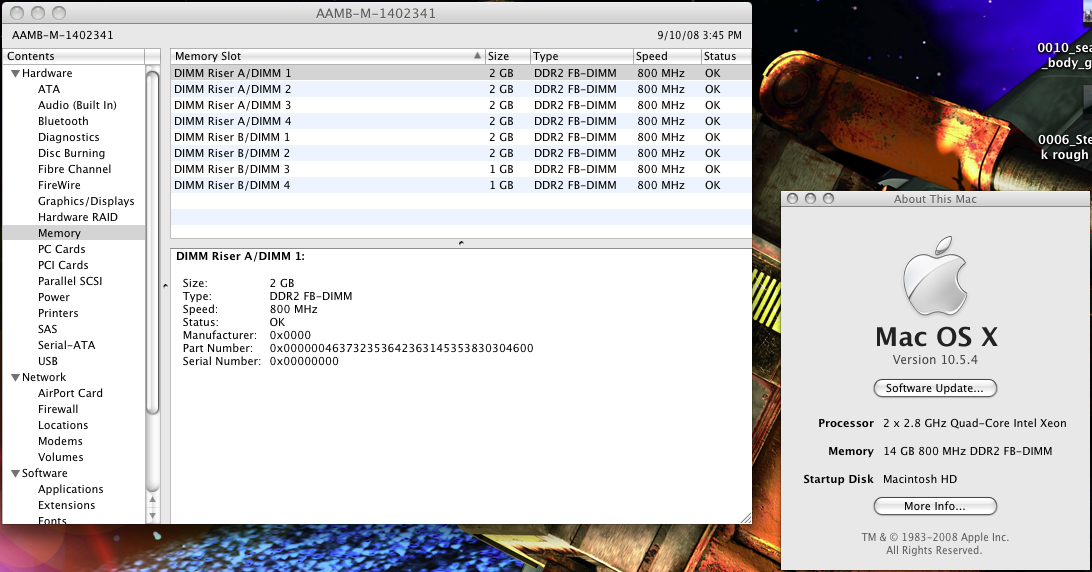Select Parallel SCSI entry
Image resolution: width=1092 pixels, height=572 pixels.
pos(70,281)
